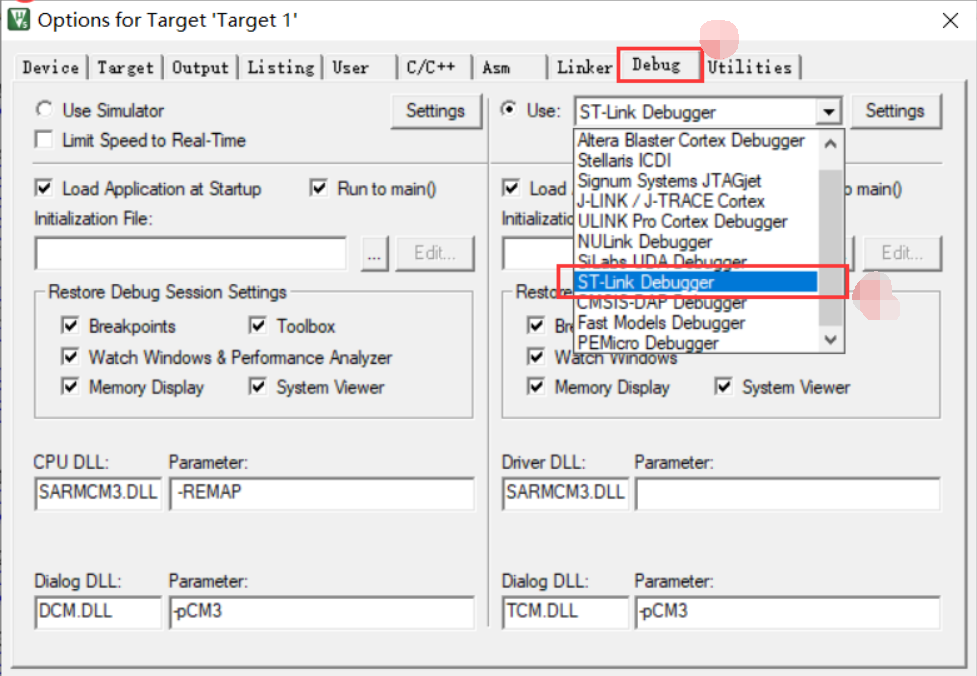Click the right -pCM3 parameter field
The width and height of the screenshot is (977, 676).
[x=788, y=612]
